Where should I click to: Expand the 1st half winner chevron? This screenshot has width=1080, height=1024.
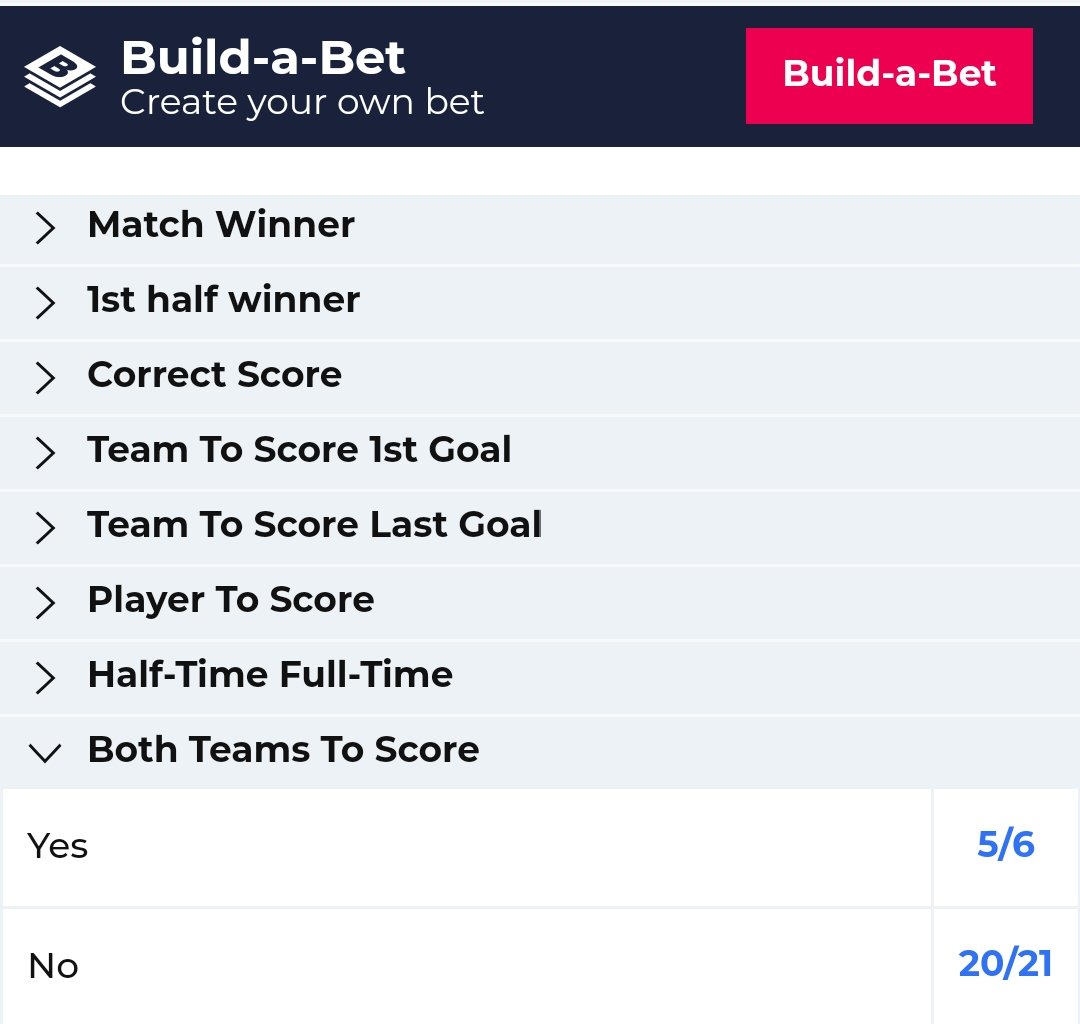(x=45, y=303)
